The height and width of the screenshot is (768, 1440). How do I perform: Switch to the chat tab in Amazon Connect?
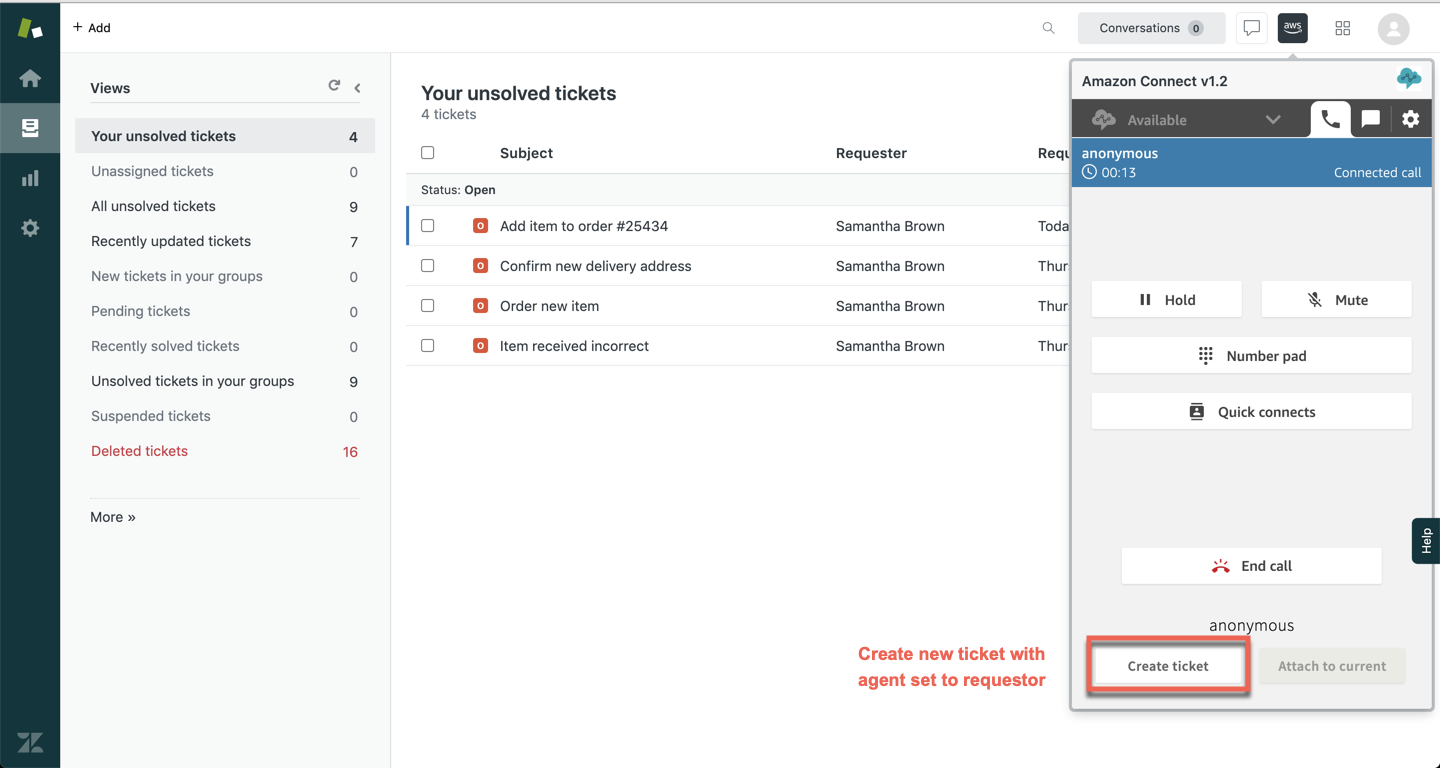pyautogui.click(x=1370, y=119)
